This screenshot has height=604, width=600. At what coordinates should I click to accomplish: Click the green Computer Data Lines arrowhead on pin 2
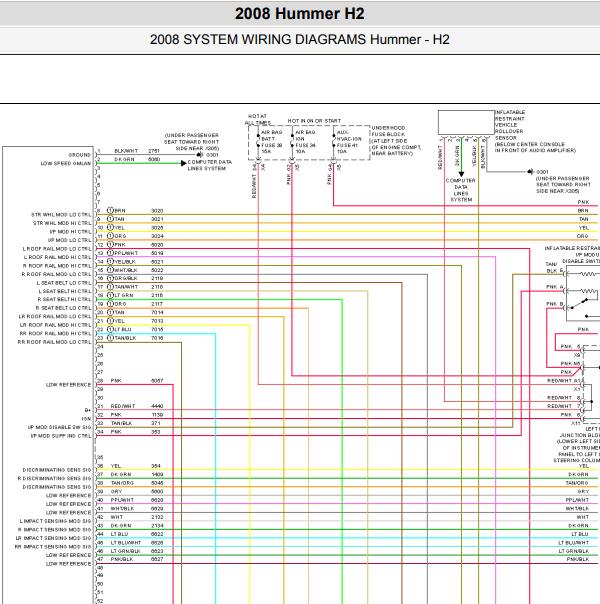coord(184,163)
